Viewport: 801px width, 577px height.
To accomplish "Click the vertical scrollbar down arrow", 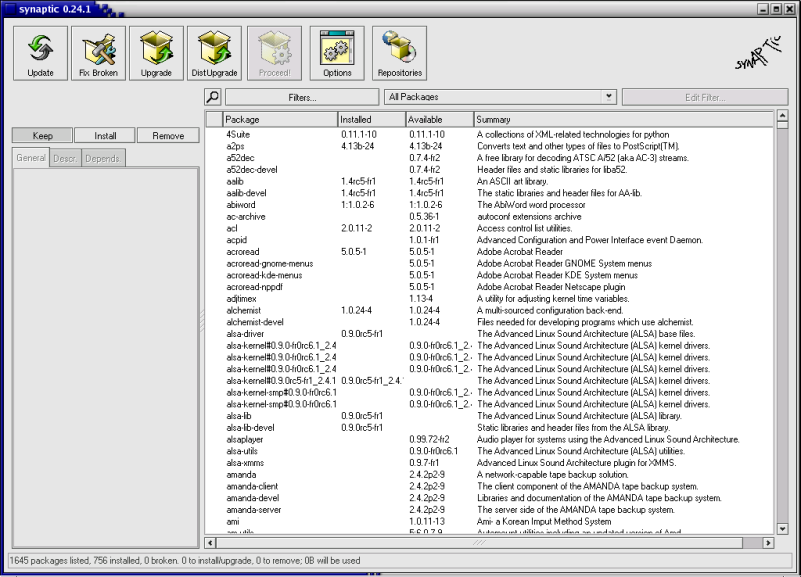I will 782,529.
